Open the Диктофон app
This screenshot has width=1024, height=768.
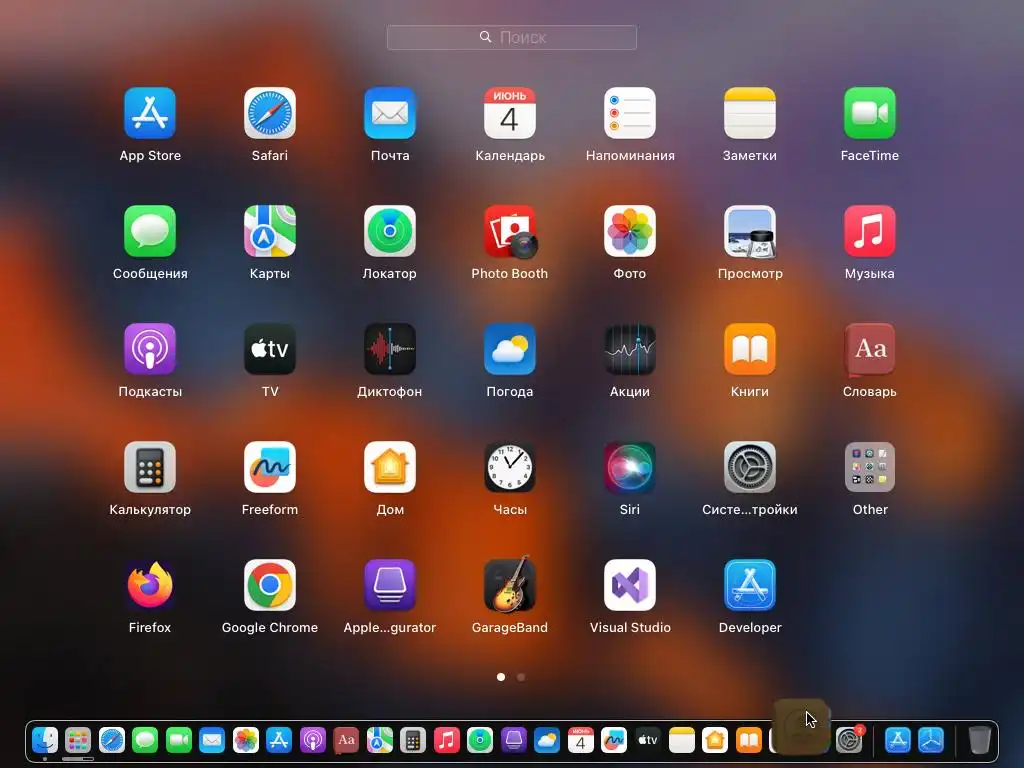coord(390,349)
